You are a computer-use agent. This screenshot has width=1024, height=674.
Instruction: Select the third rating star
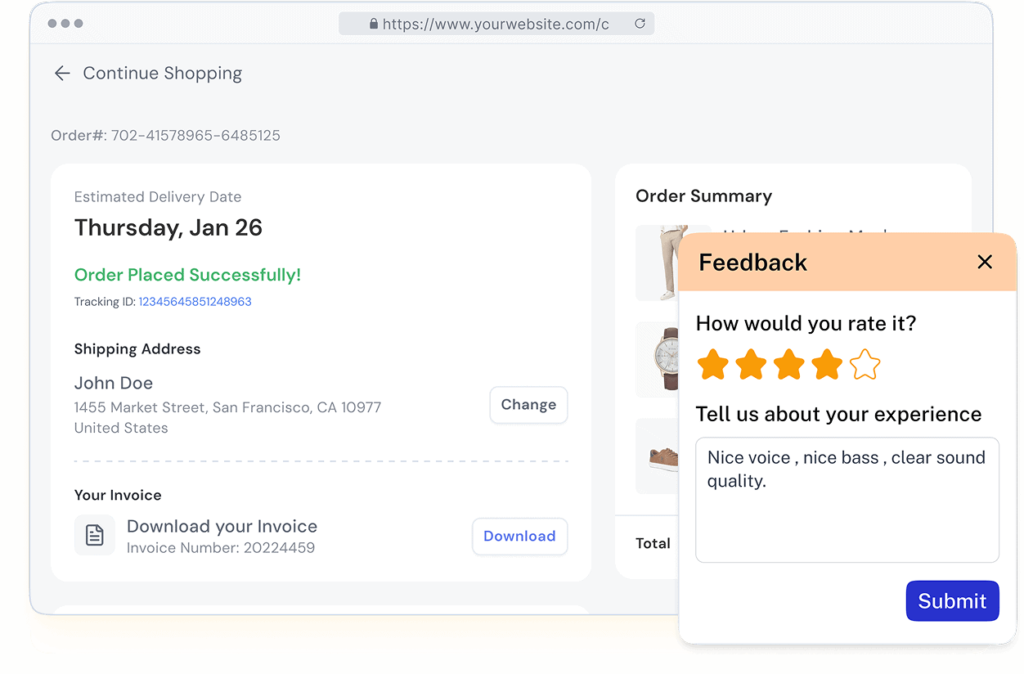pyautogui.click(x=789, y=365)
